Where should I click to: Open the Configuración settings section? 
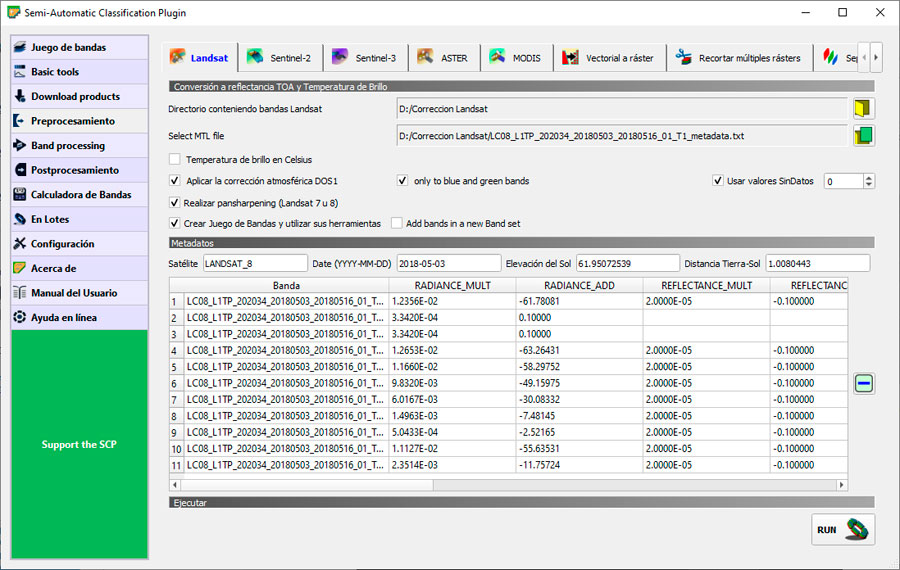[79, 244]
